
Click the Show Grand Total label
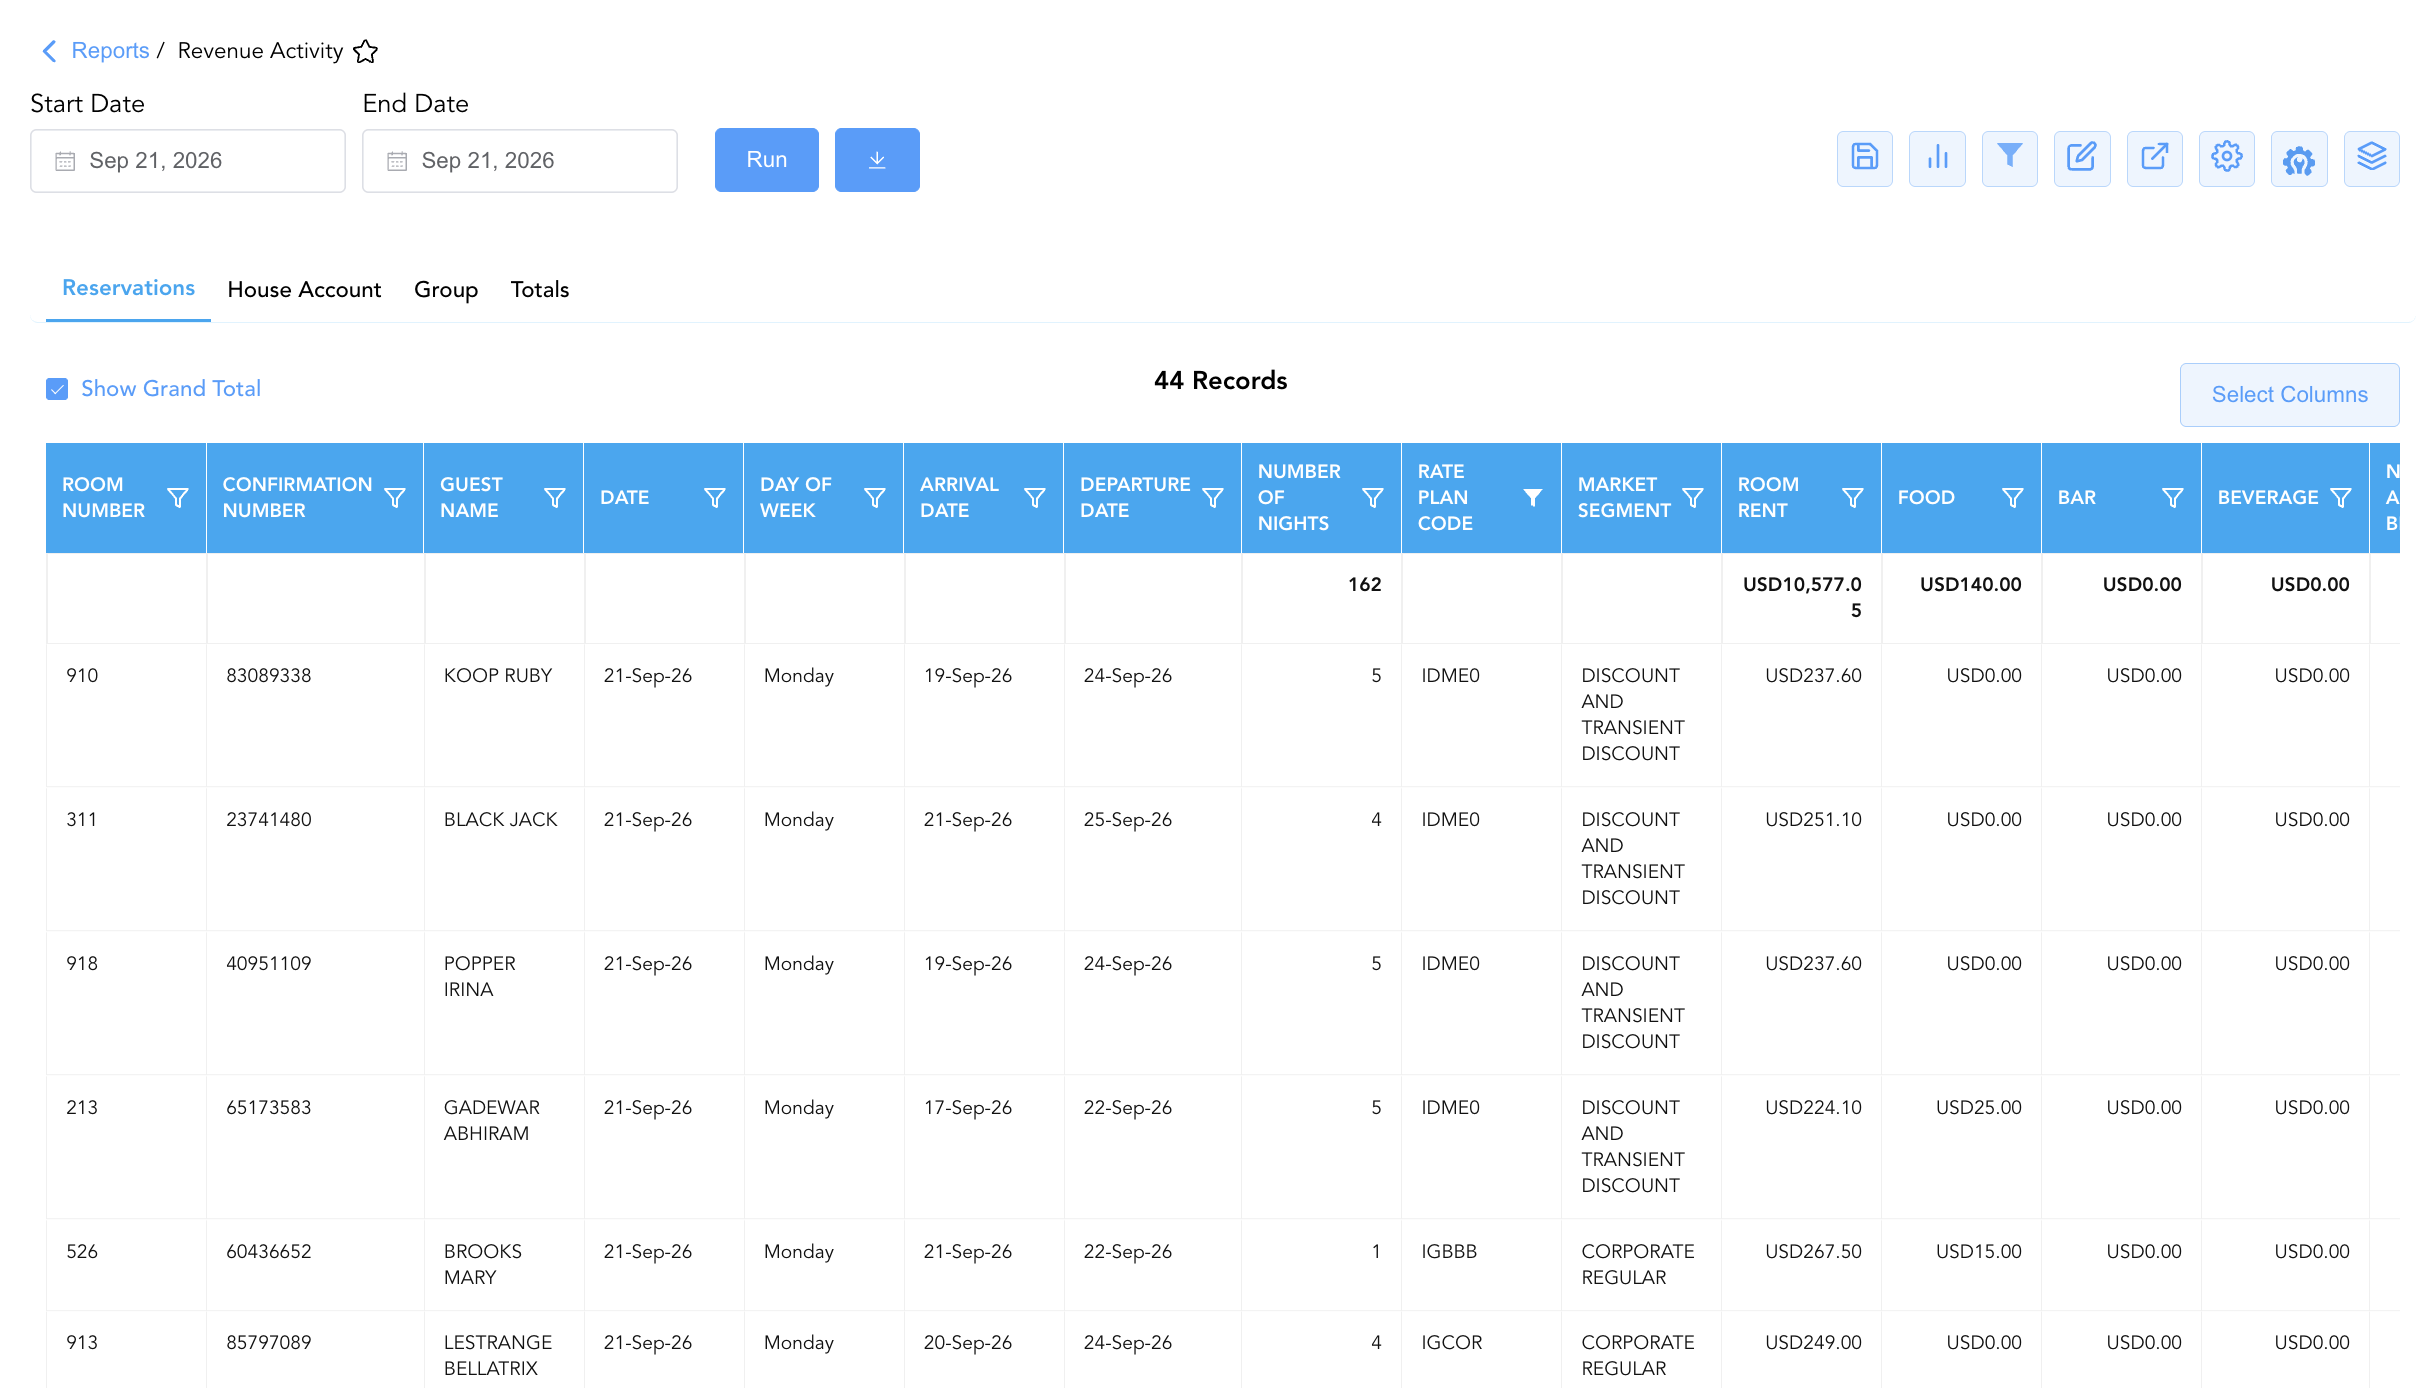[171, 389]
